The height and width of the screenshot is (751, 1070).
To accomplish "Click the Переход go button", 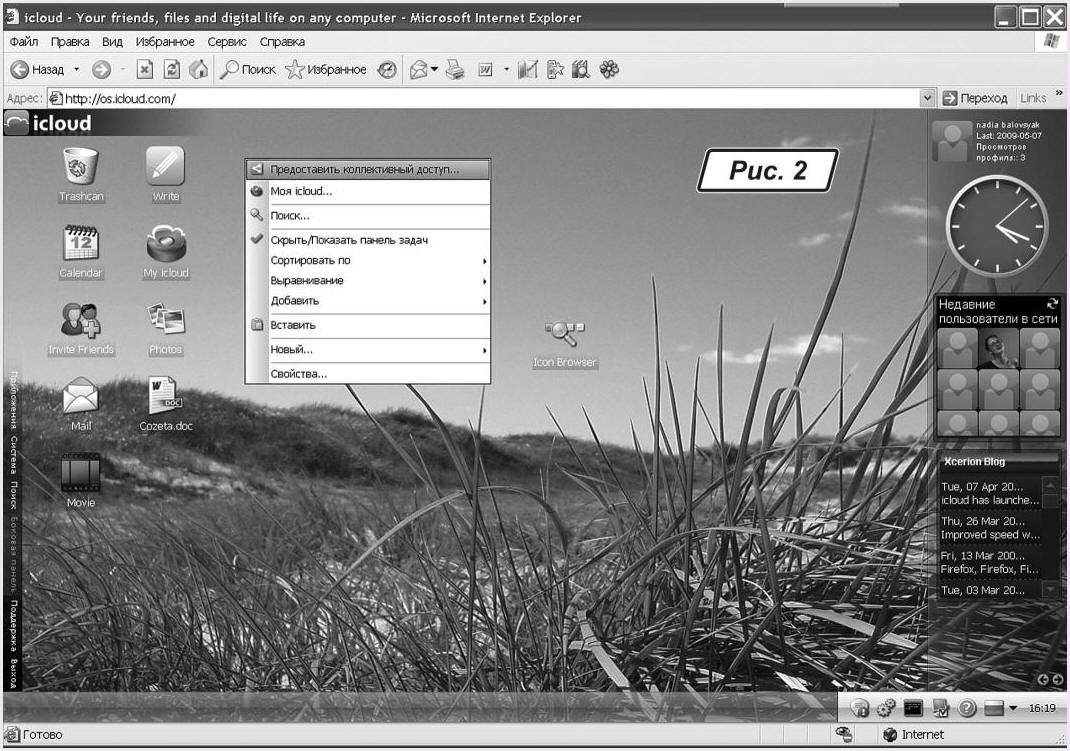I will pyautogui.click(x=975, y=98).
